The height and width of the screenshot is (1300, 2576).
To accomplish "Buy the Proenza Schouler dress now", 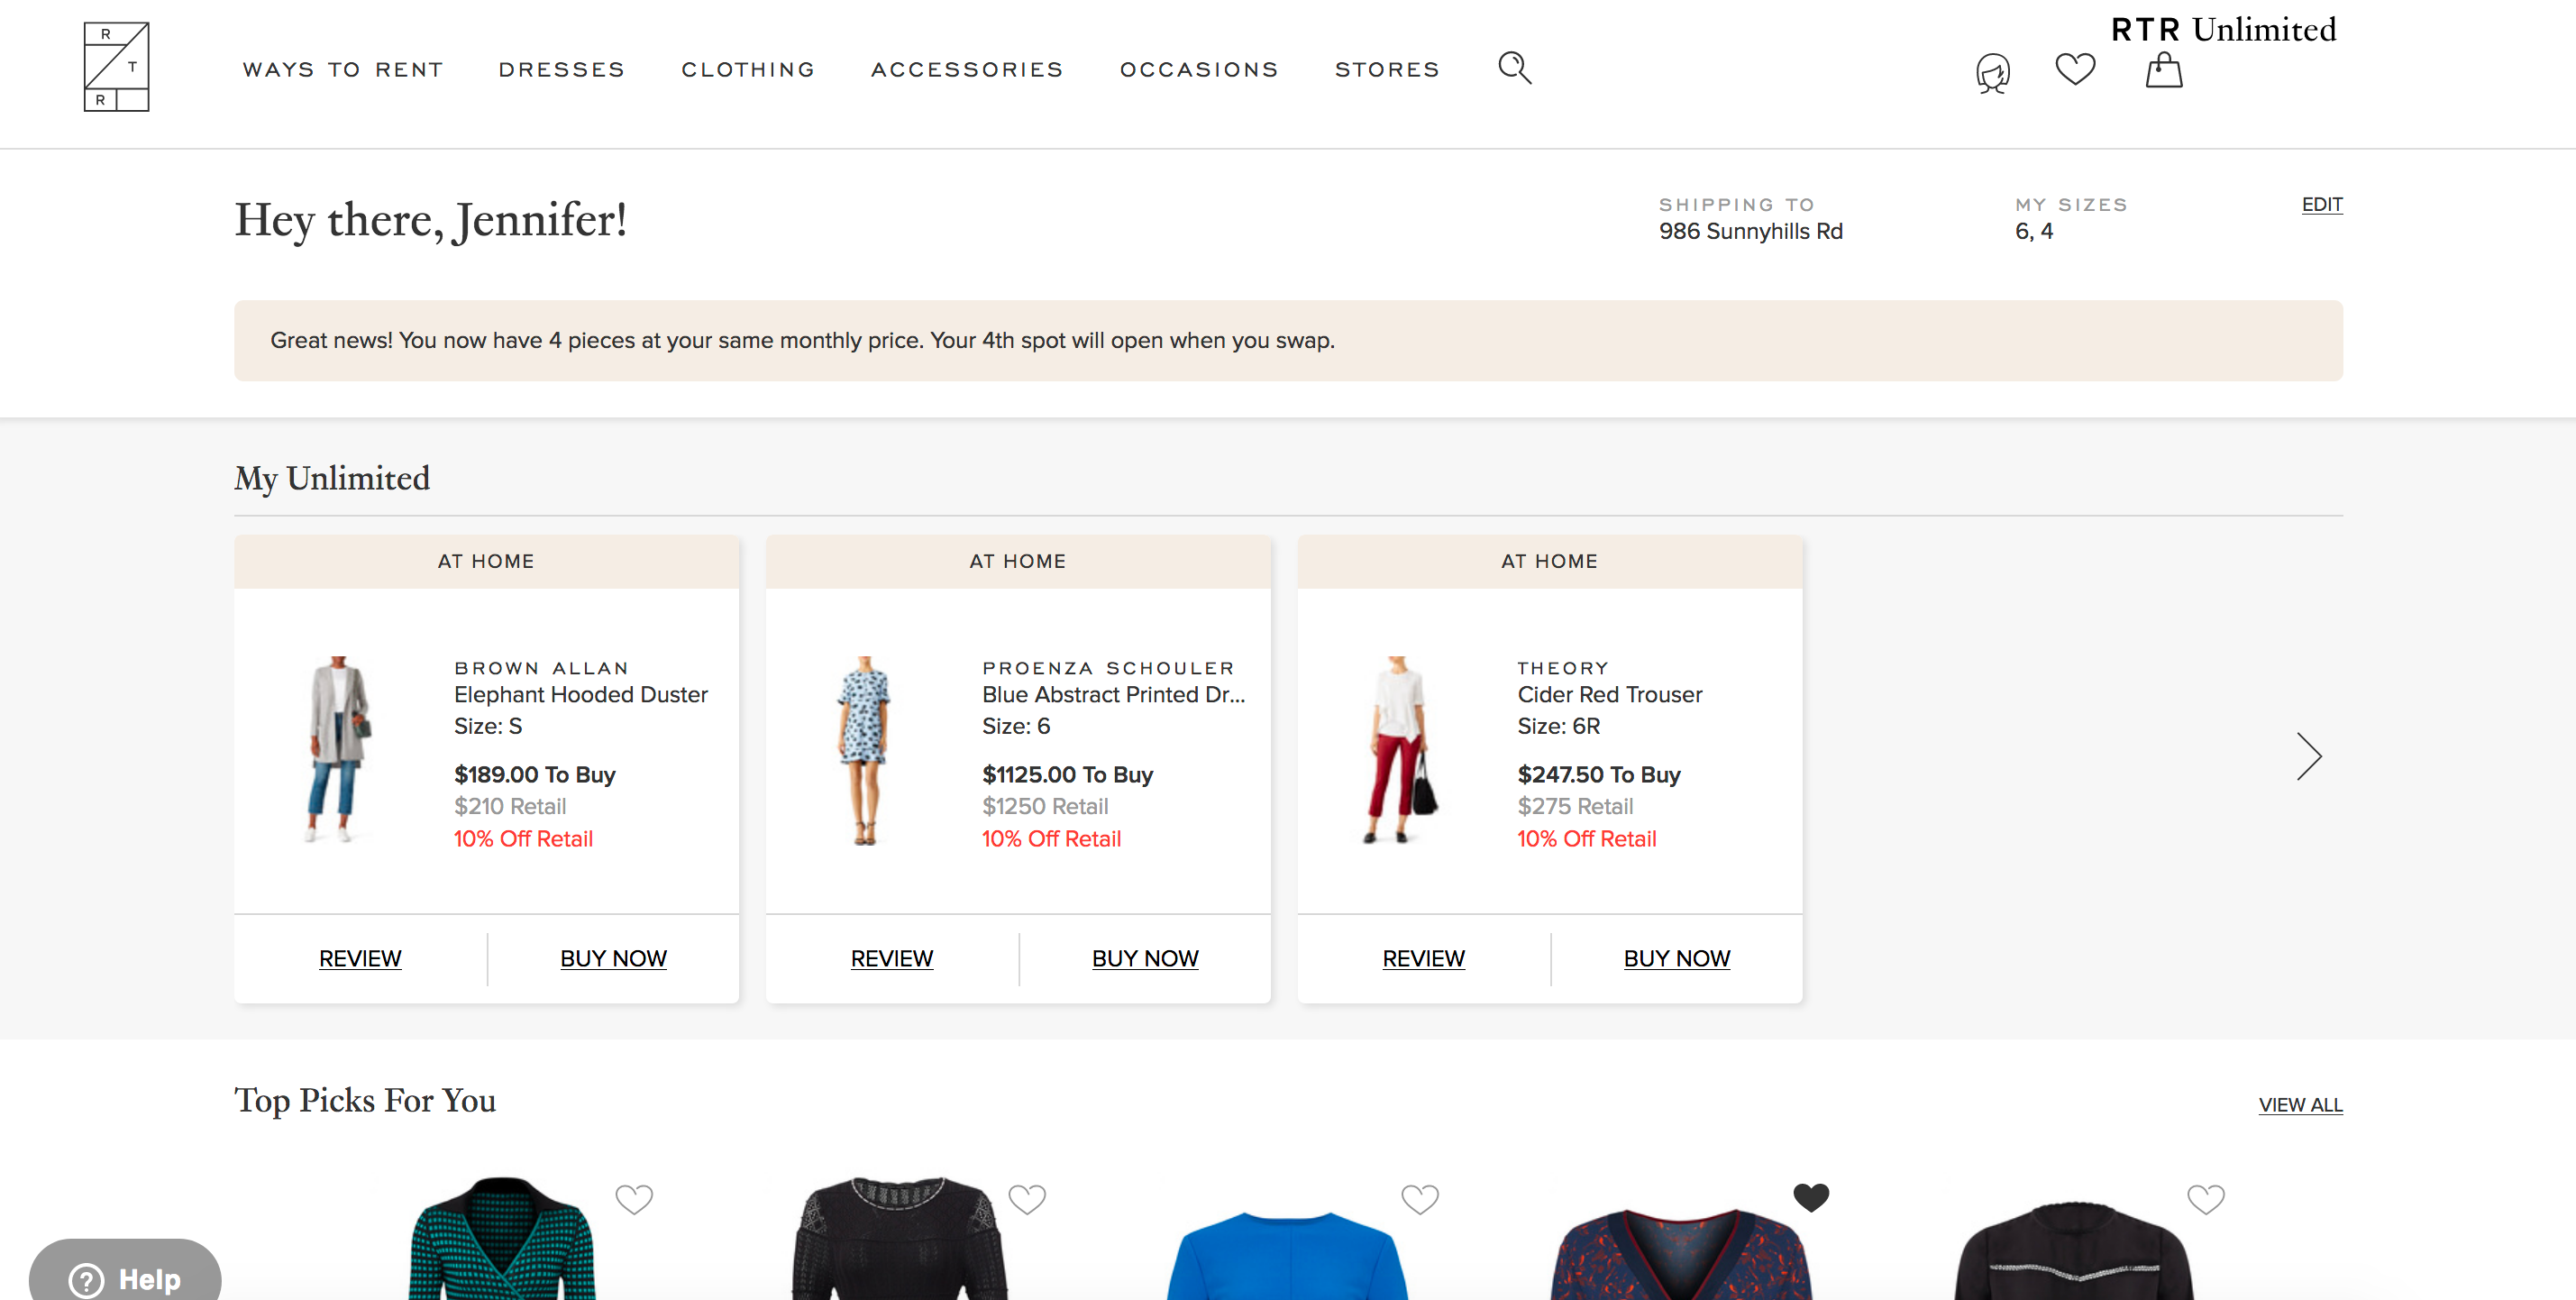I will tap(1145, 958).
